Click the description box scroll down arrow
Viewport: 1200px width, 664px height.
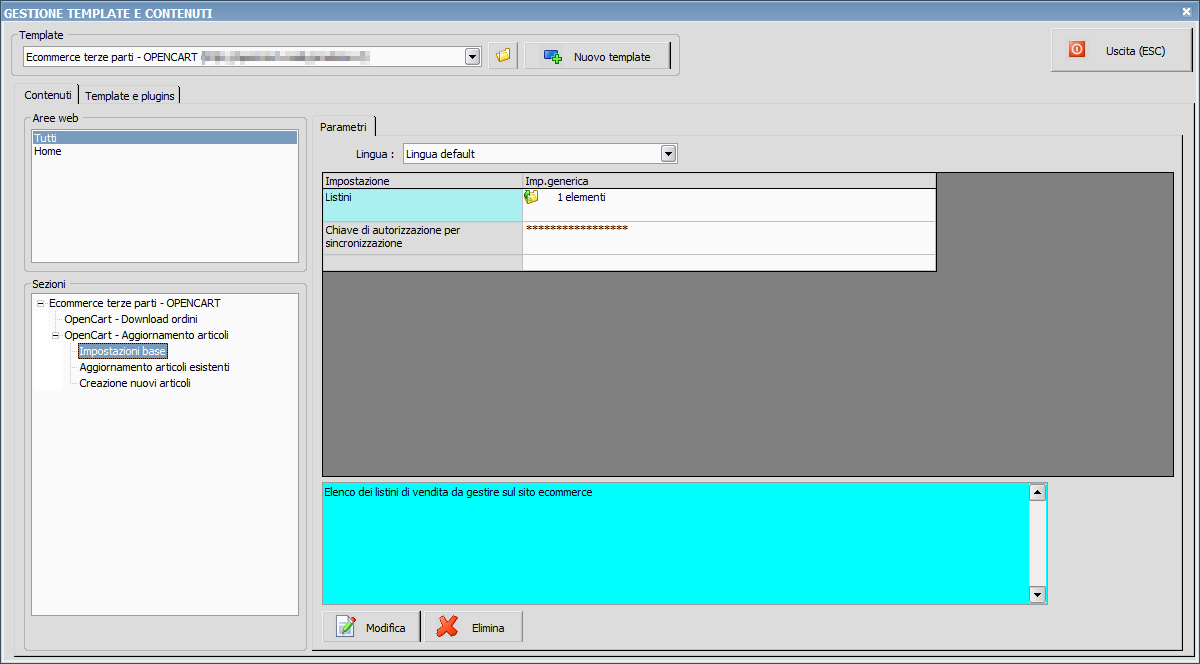coord(1037,595)
